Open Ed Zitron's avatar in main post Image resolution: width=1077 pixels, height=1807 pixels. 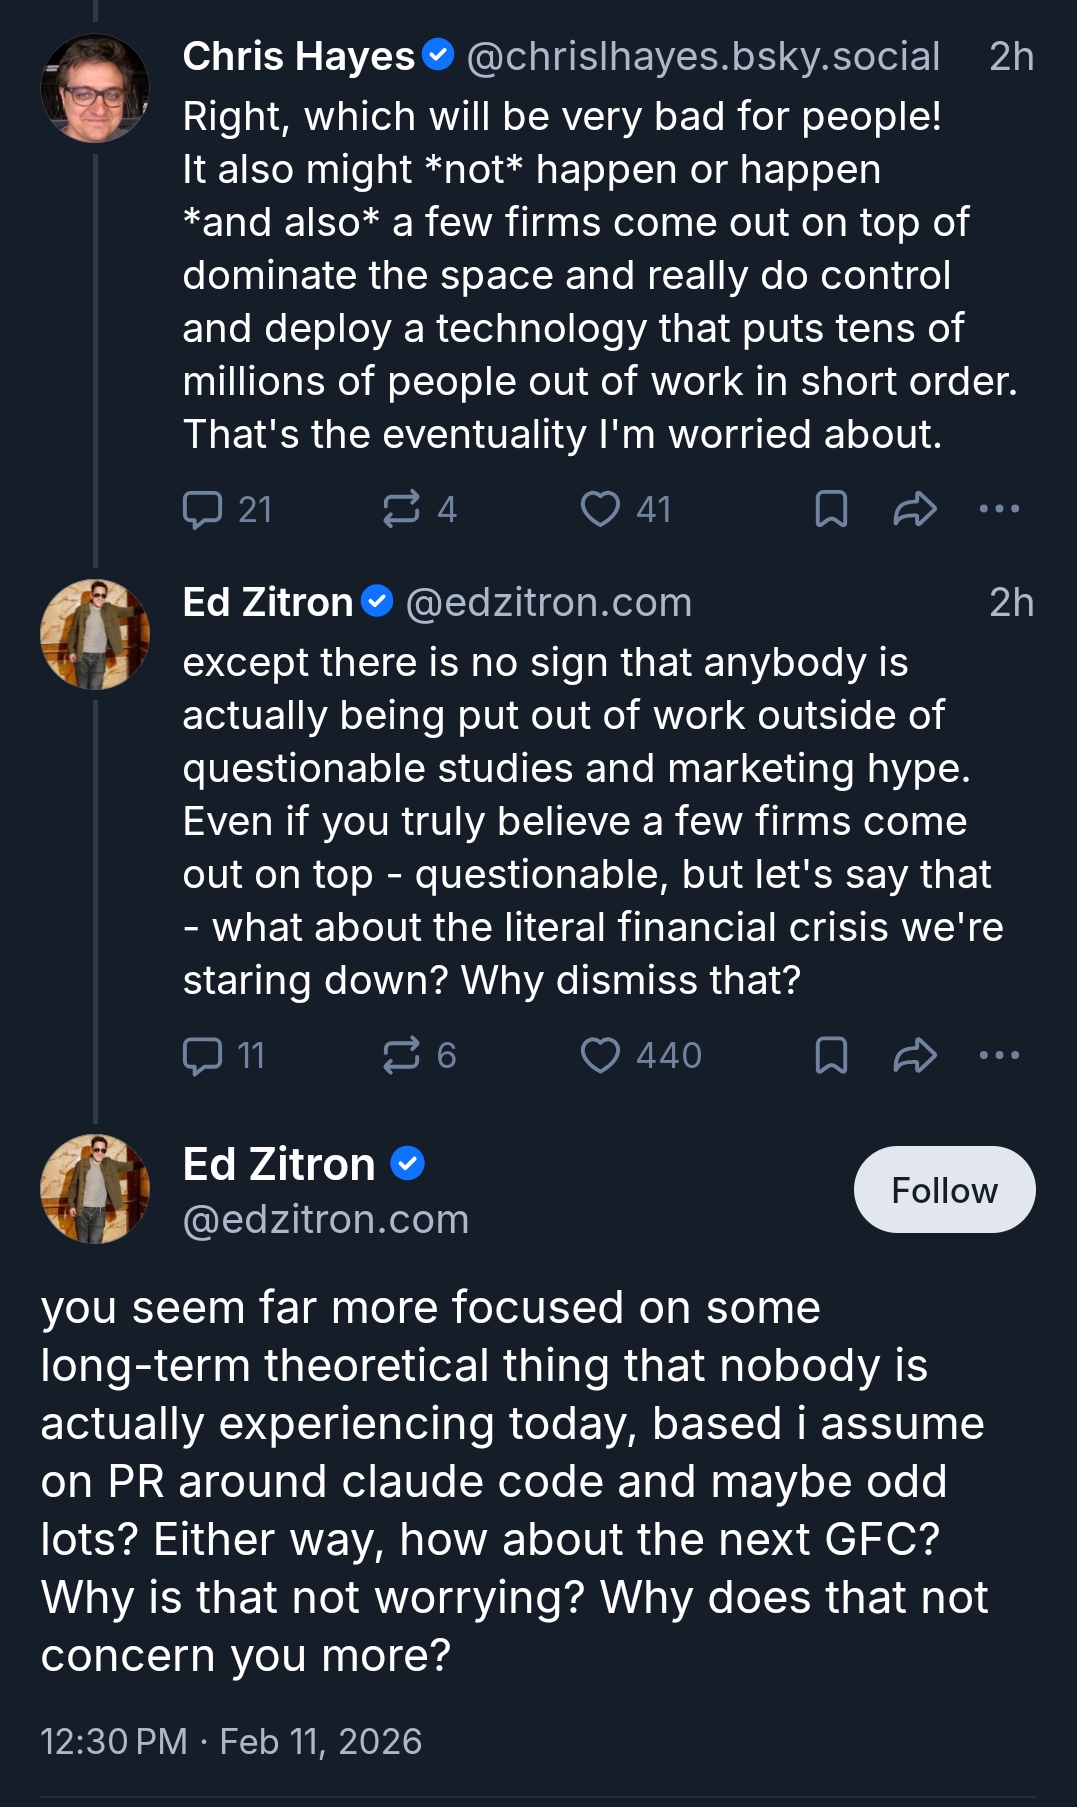[x=95, y=1189]
